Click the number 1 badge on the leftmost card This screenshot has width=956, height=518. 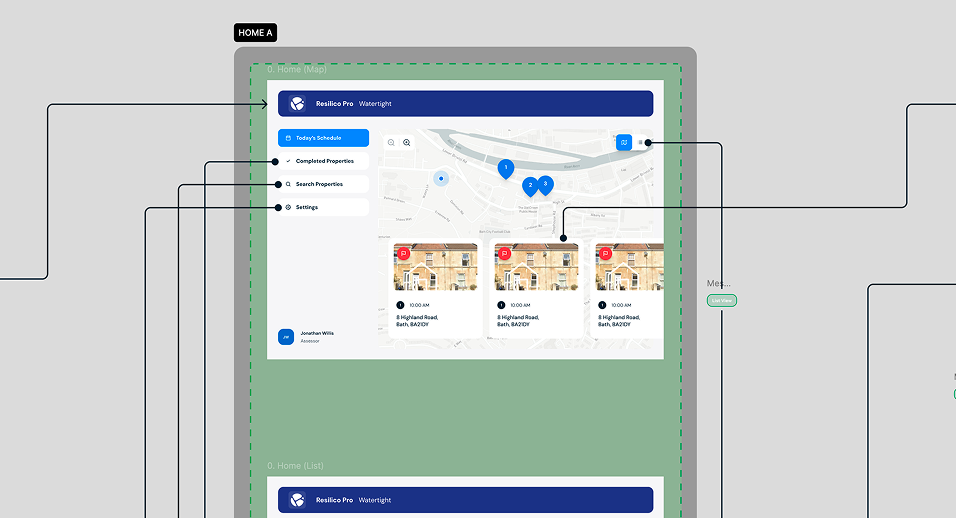coord(400,305)
